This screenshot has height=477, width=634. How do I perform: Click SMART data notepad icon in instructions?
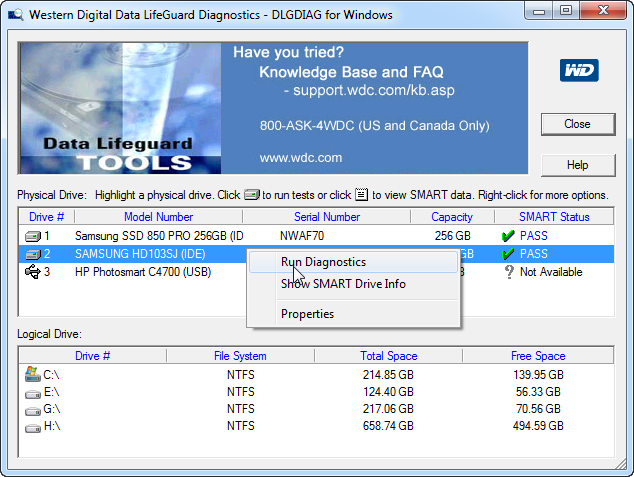361,195
